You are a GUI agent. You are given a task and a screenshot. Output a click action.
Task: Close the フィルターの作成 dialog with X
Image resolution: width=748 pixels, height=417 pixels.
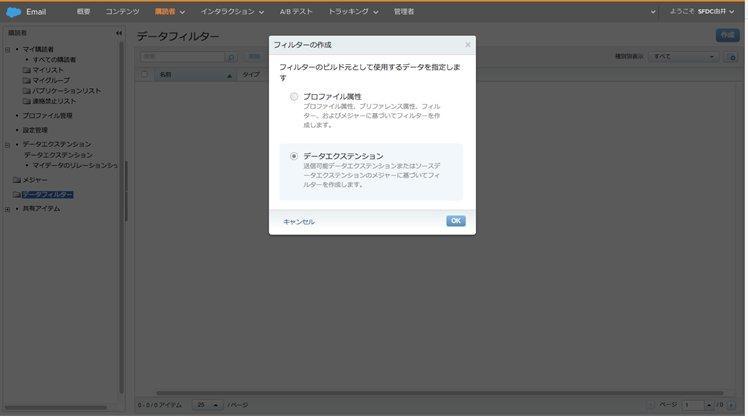pyautogui.click(x=468, y=45)
